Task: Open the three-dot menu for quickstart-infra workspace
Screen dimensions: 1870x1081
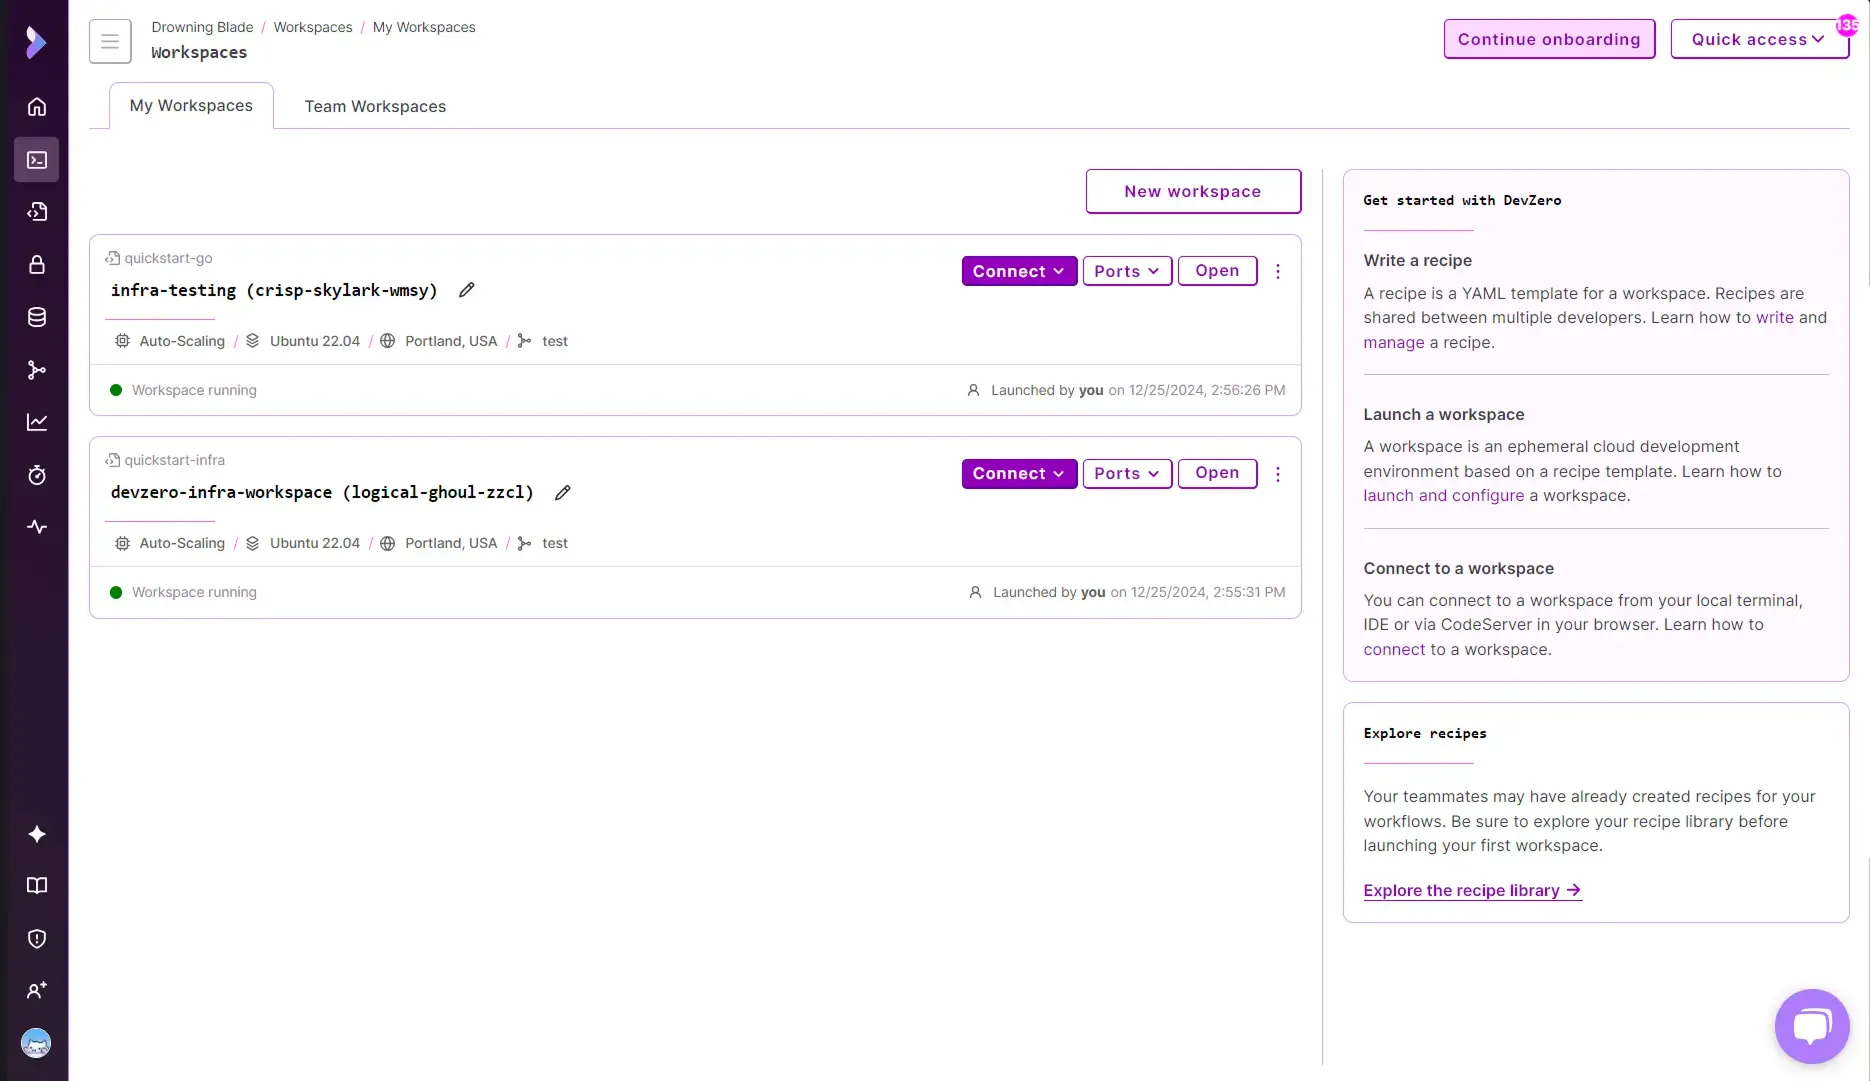Action: click(x=1277, y=473)
